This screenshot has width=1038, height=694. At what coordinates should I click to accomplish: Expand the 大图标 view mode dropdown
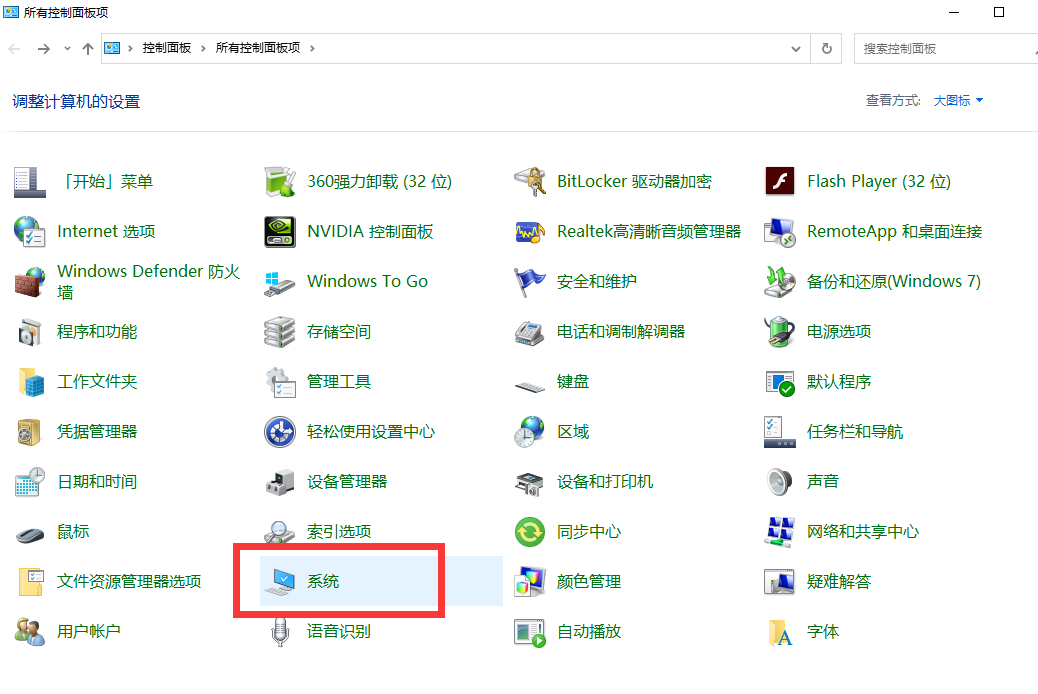point(958,101)
